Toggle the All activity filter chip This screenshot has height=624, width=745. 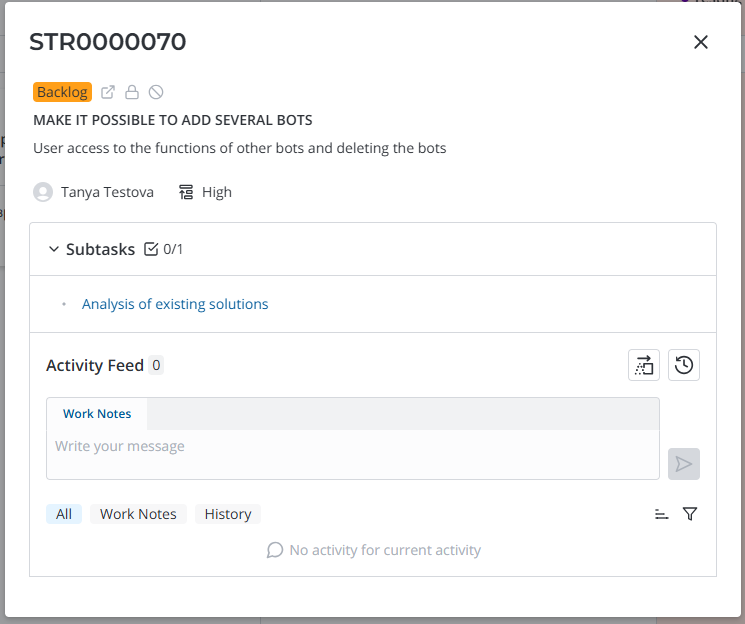pyautogui.click(x=64, y=514)
